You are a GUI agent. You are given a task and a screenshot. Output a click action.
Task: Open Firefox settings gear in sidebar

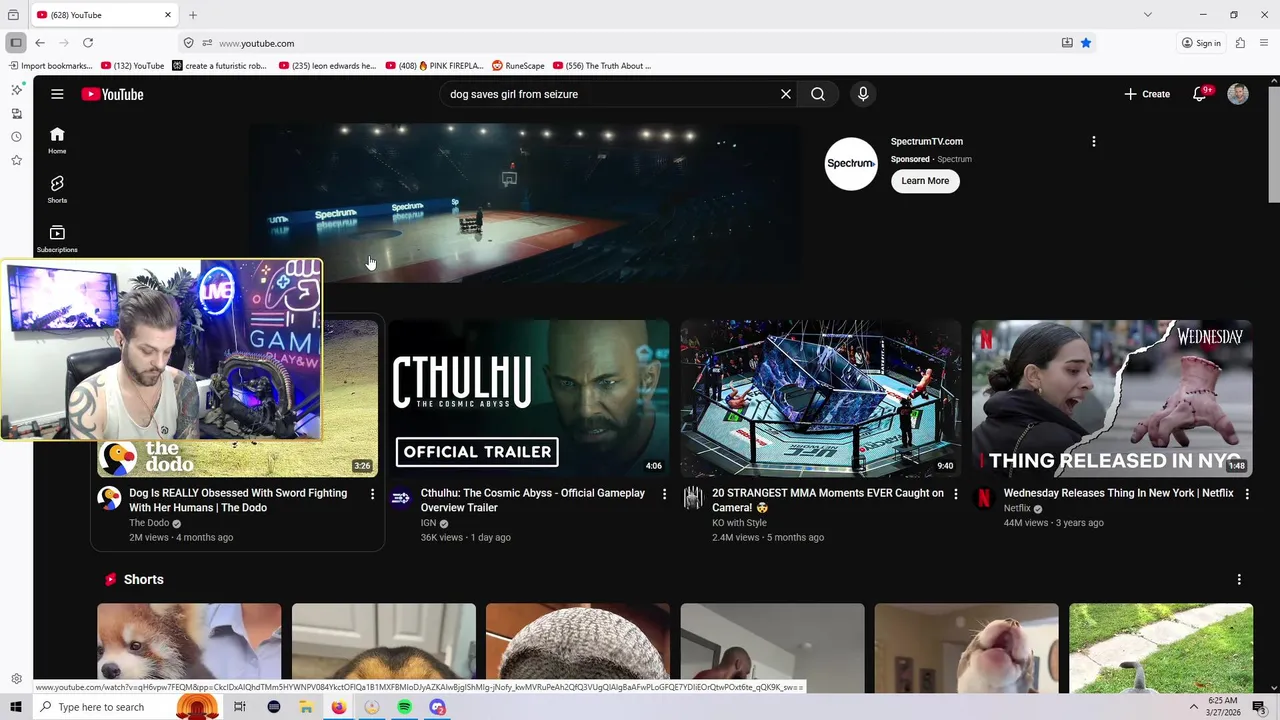tap(16, 679)
